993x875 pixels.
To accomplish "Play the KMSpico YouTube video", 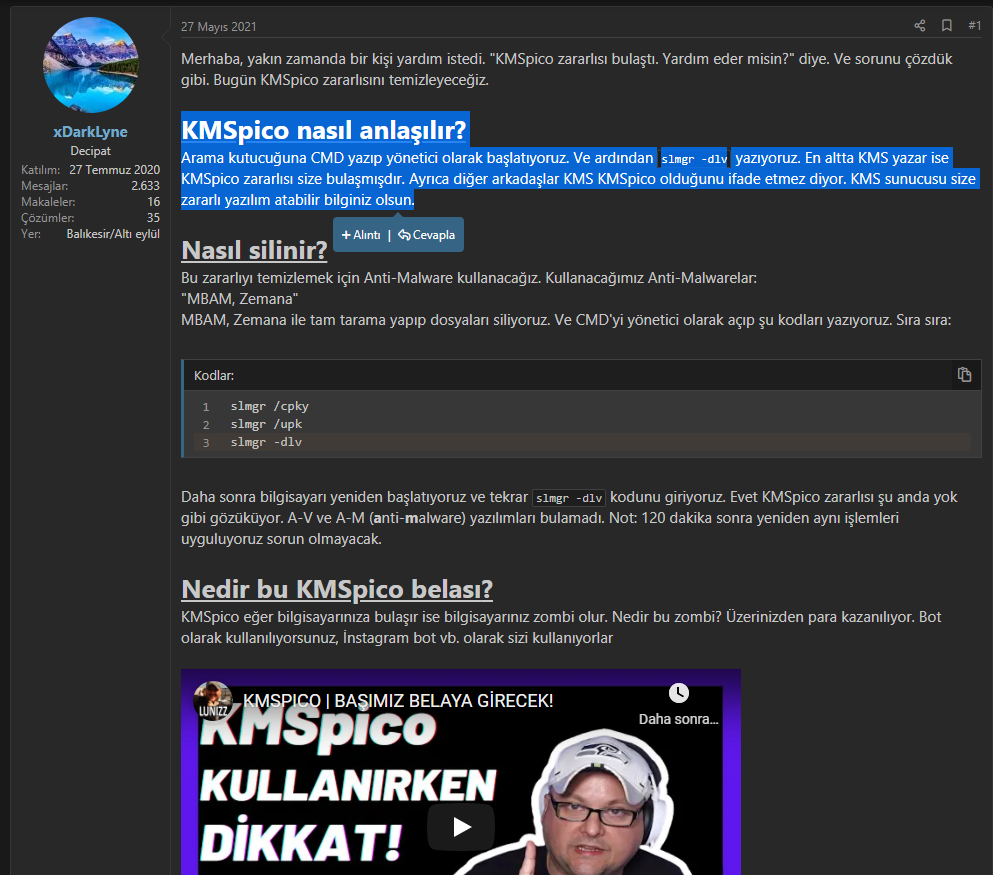I will coord(460,827).
